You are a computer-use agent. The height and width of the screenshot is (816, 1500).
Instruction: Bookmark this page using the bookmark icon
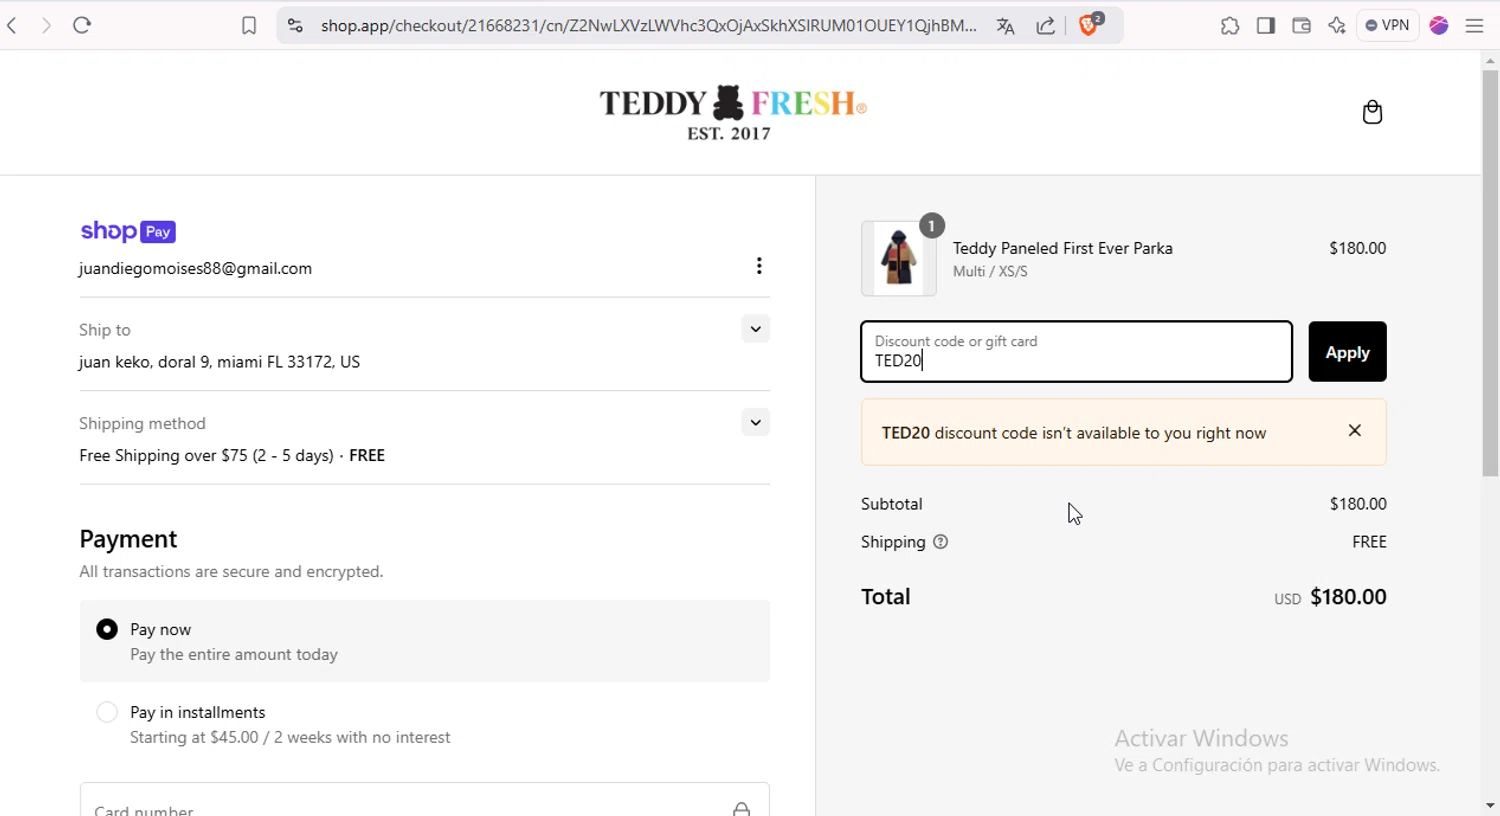[249, 26]
